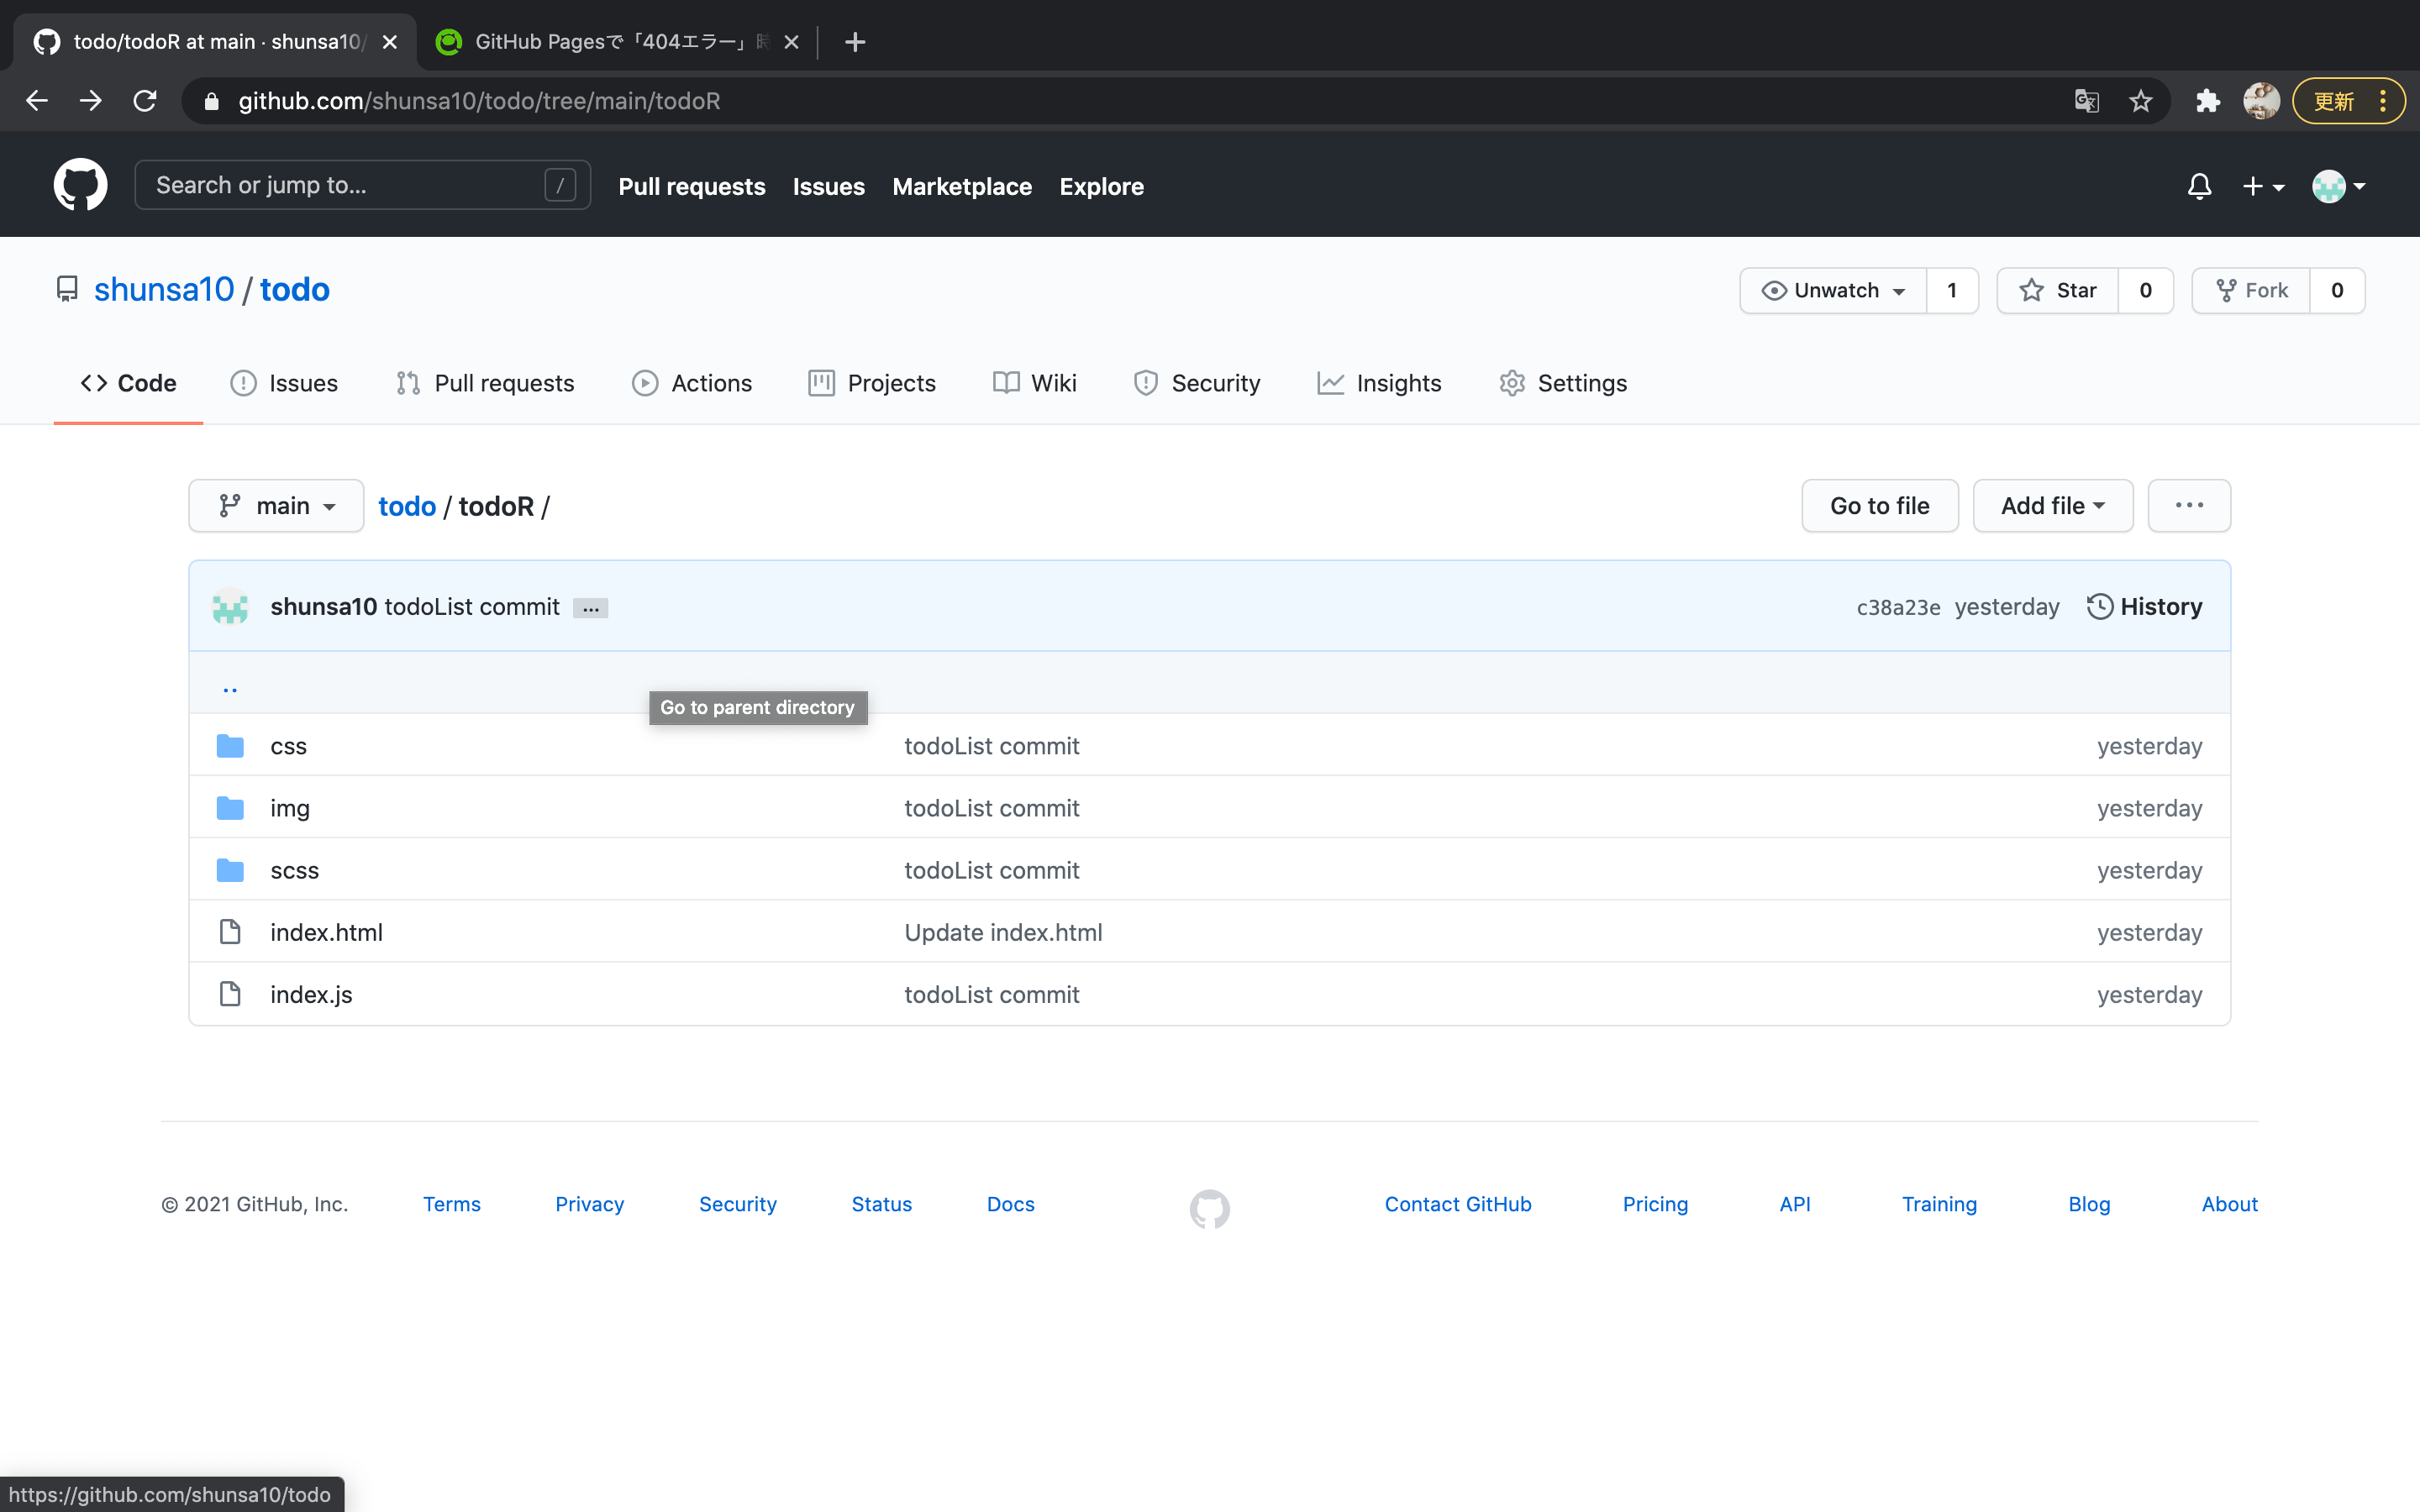The width and height of the screenshot is (2420, 1512).
Task: Close the GitHub Pages 404 tab
Action: [791, 42]
